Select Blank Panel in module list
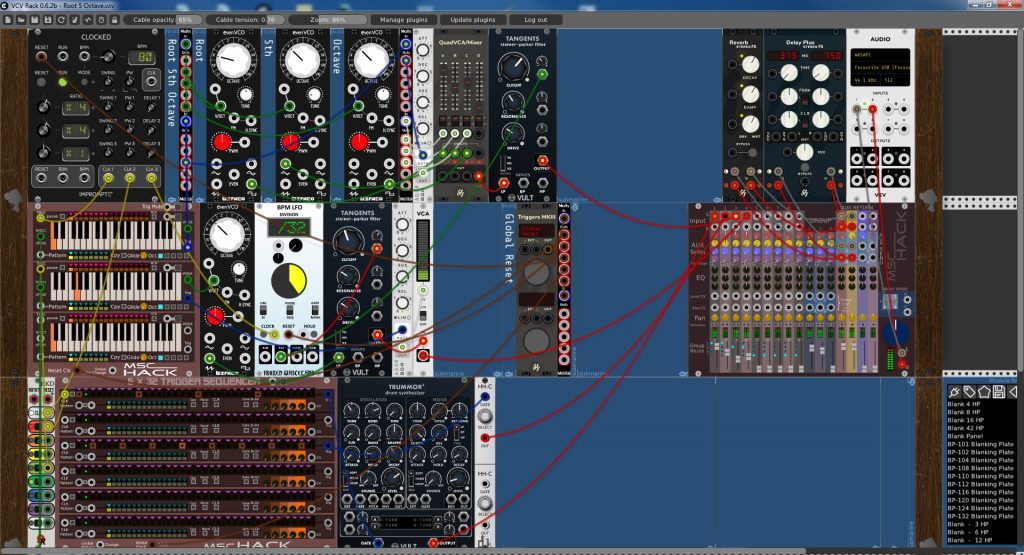 coord(965,436)
